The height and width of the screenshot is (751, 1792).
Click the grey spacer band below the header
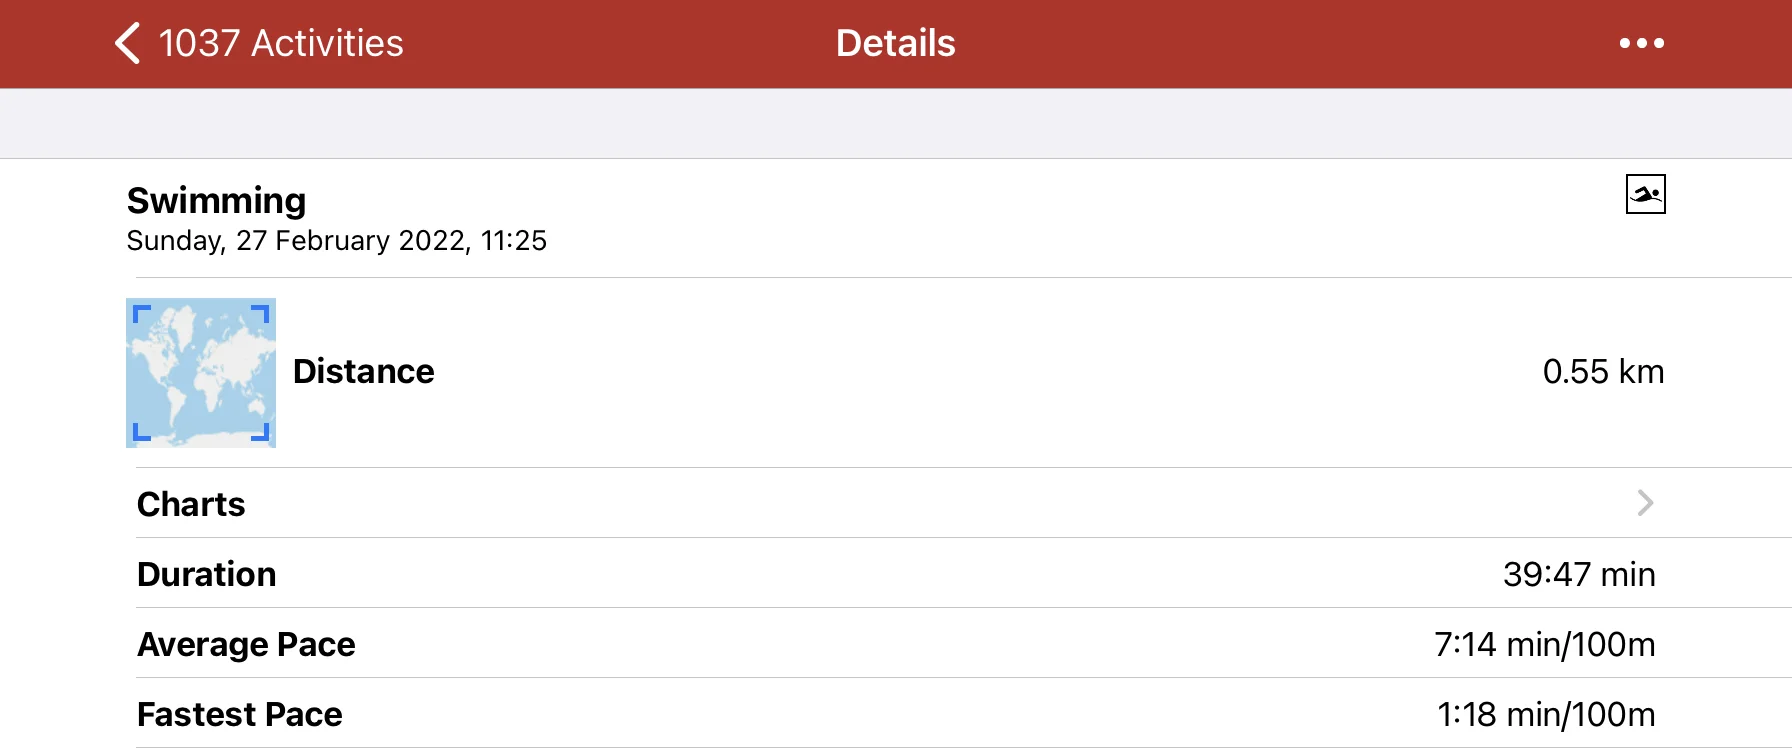tap(896, 123)
